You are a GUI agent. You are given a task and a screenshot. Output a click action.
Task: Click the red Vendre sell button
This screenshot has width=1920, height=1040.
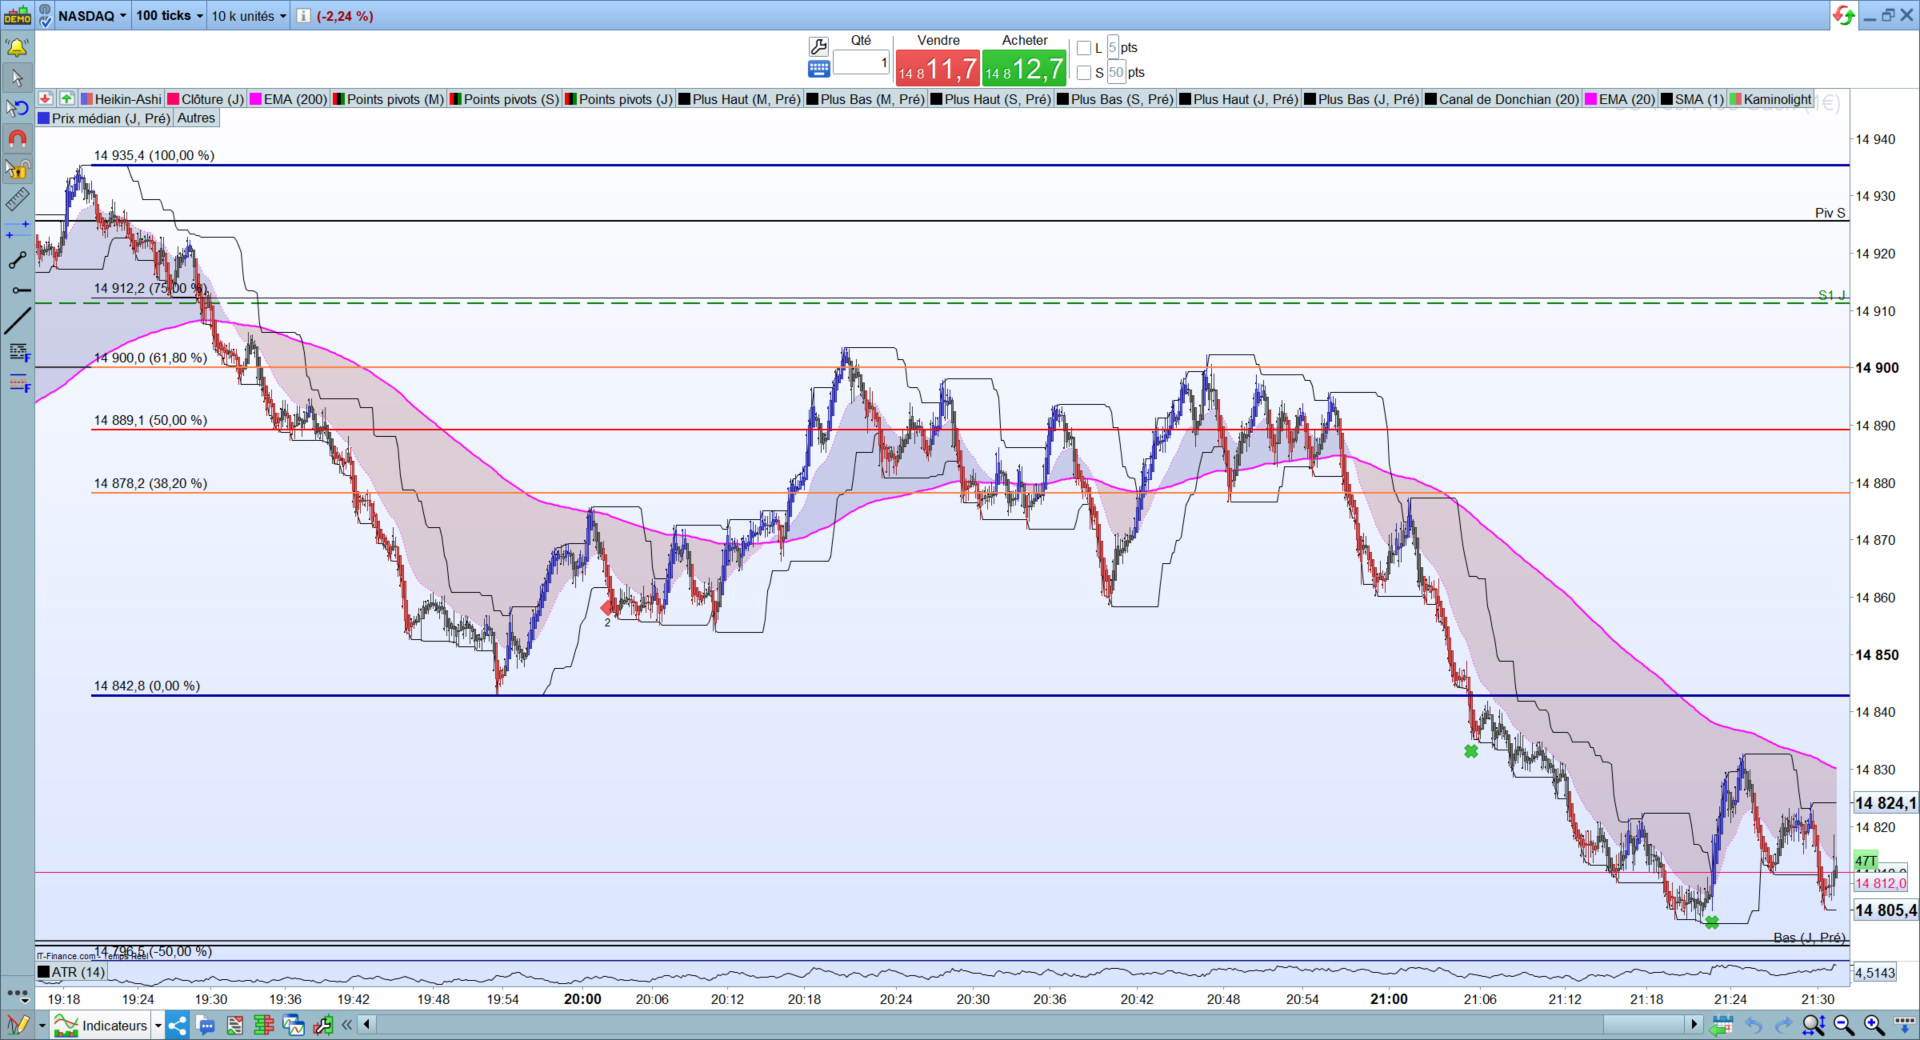click(x=937, y=68)
